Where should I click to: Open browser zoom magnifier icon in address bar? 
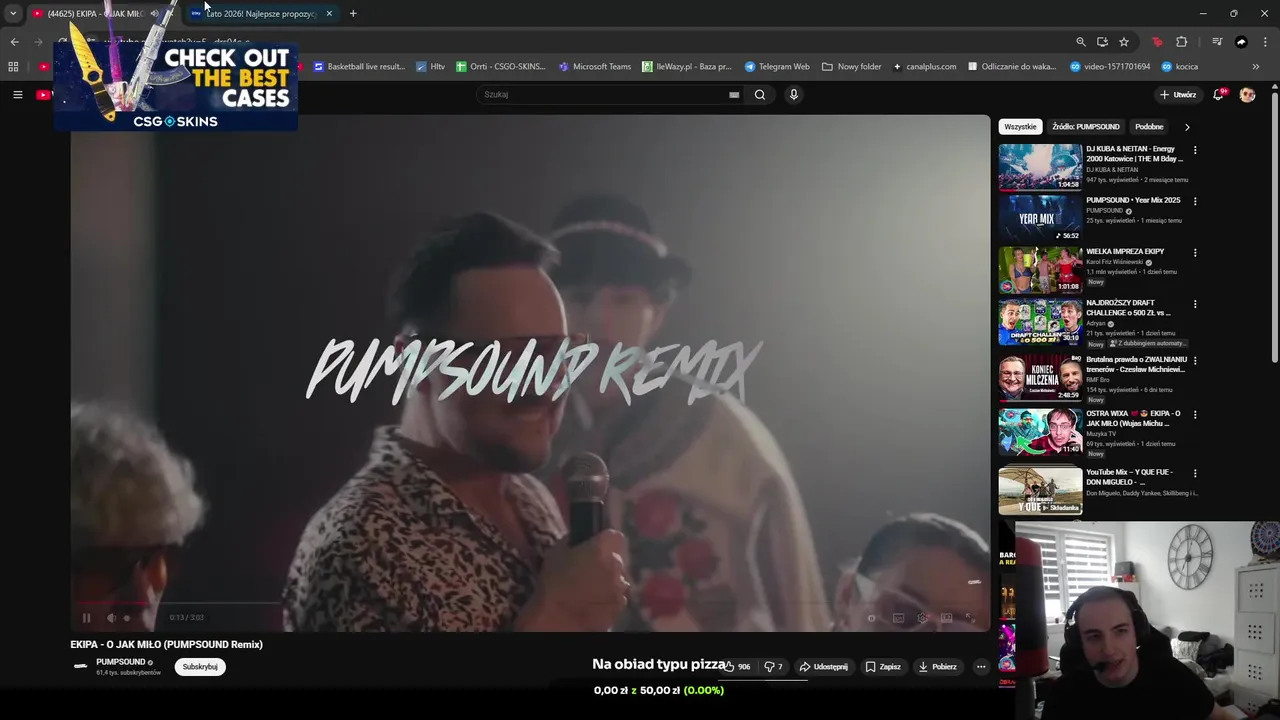click(x=1080, y=42)
